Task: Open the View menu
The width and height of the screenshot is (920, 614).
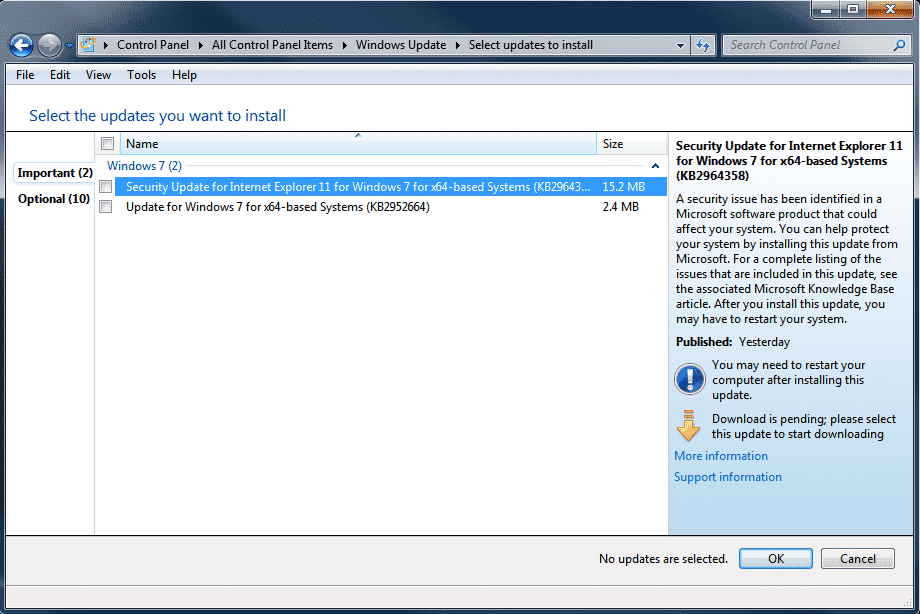Action: (98, 75)
